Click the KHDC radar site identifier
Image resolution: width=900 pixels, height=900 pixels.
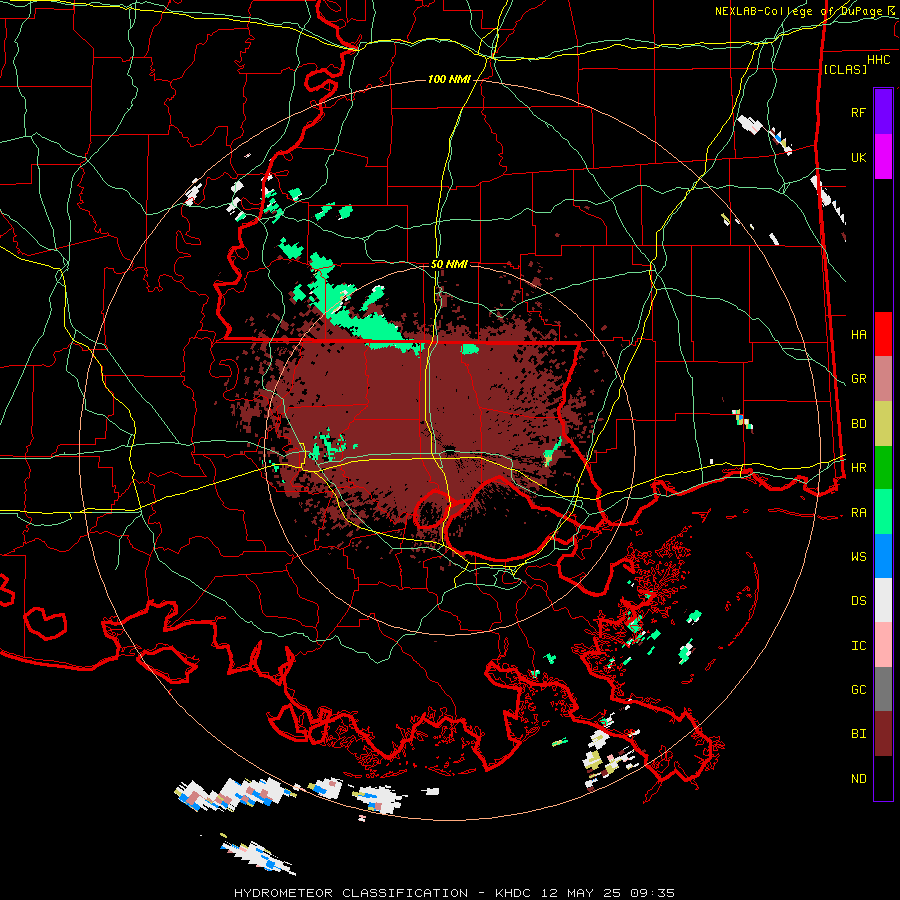pyautogui.click(x=515, y=893)
